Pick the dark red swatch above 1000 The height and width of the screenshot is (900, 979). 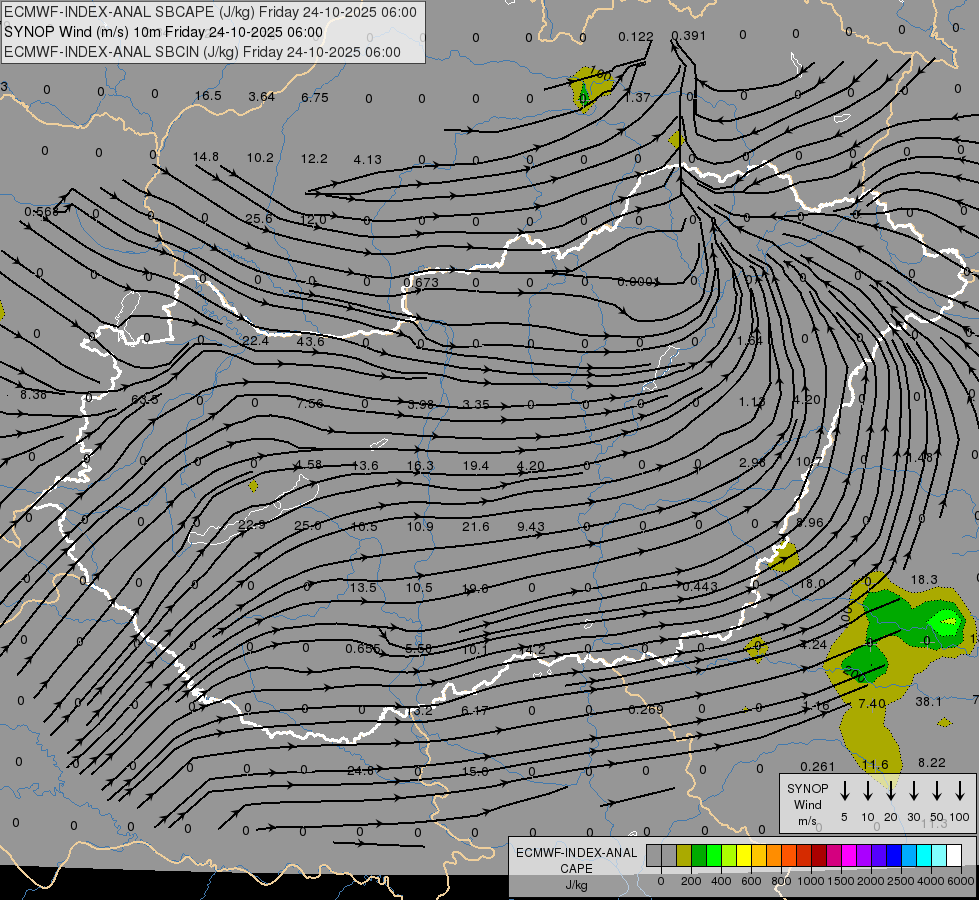click(x=819, y=856)
